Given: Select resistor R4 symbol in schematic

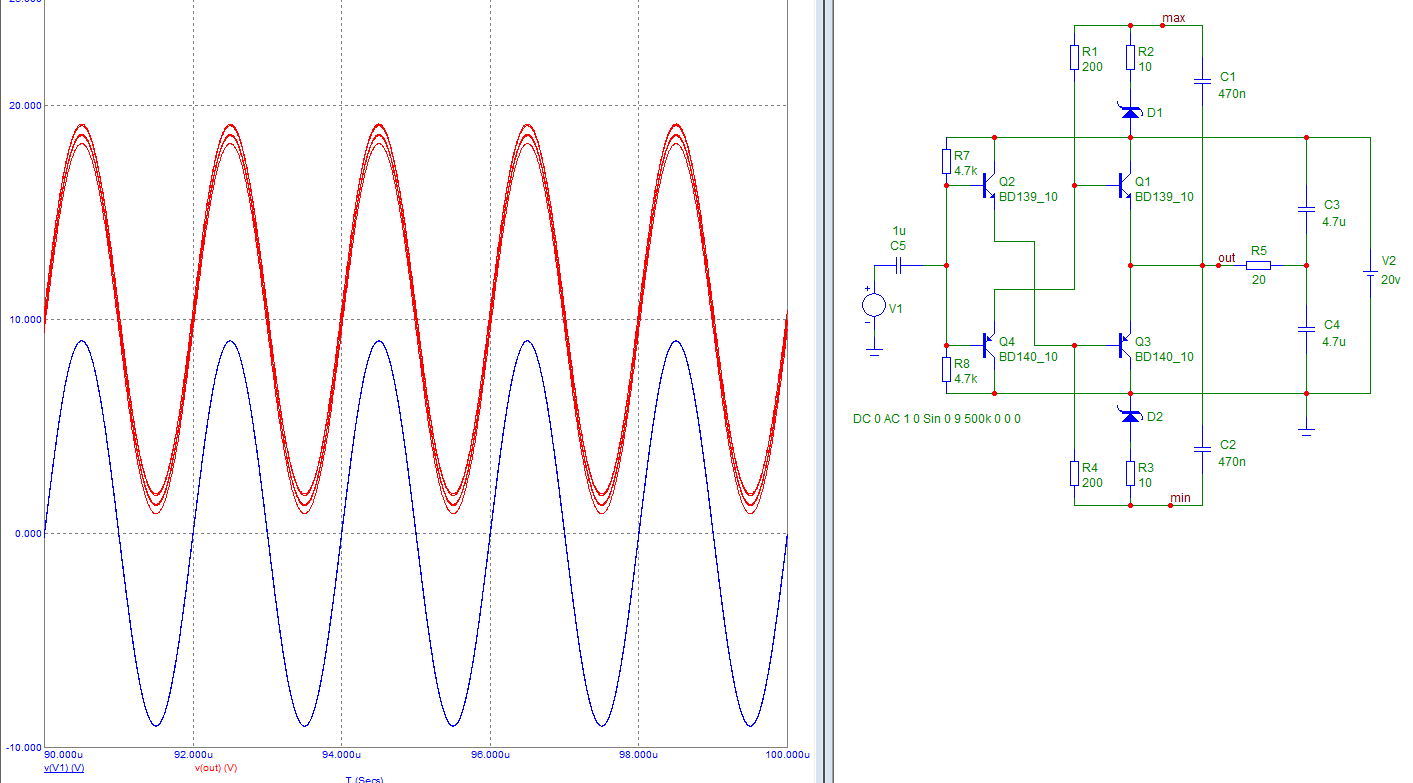Looking at the screenshot, I should [1074, 474].
